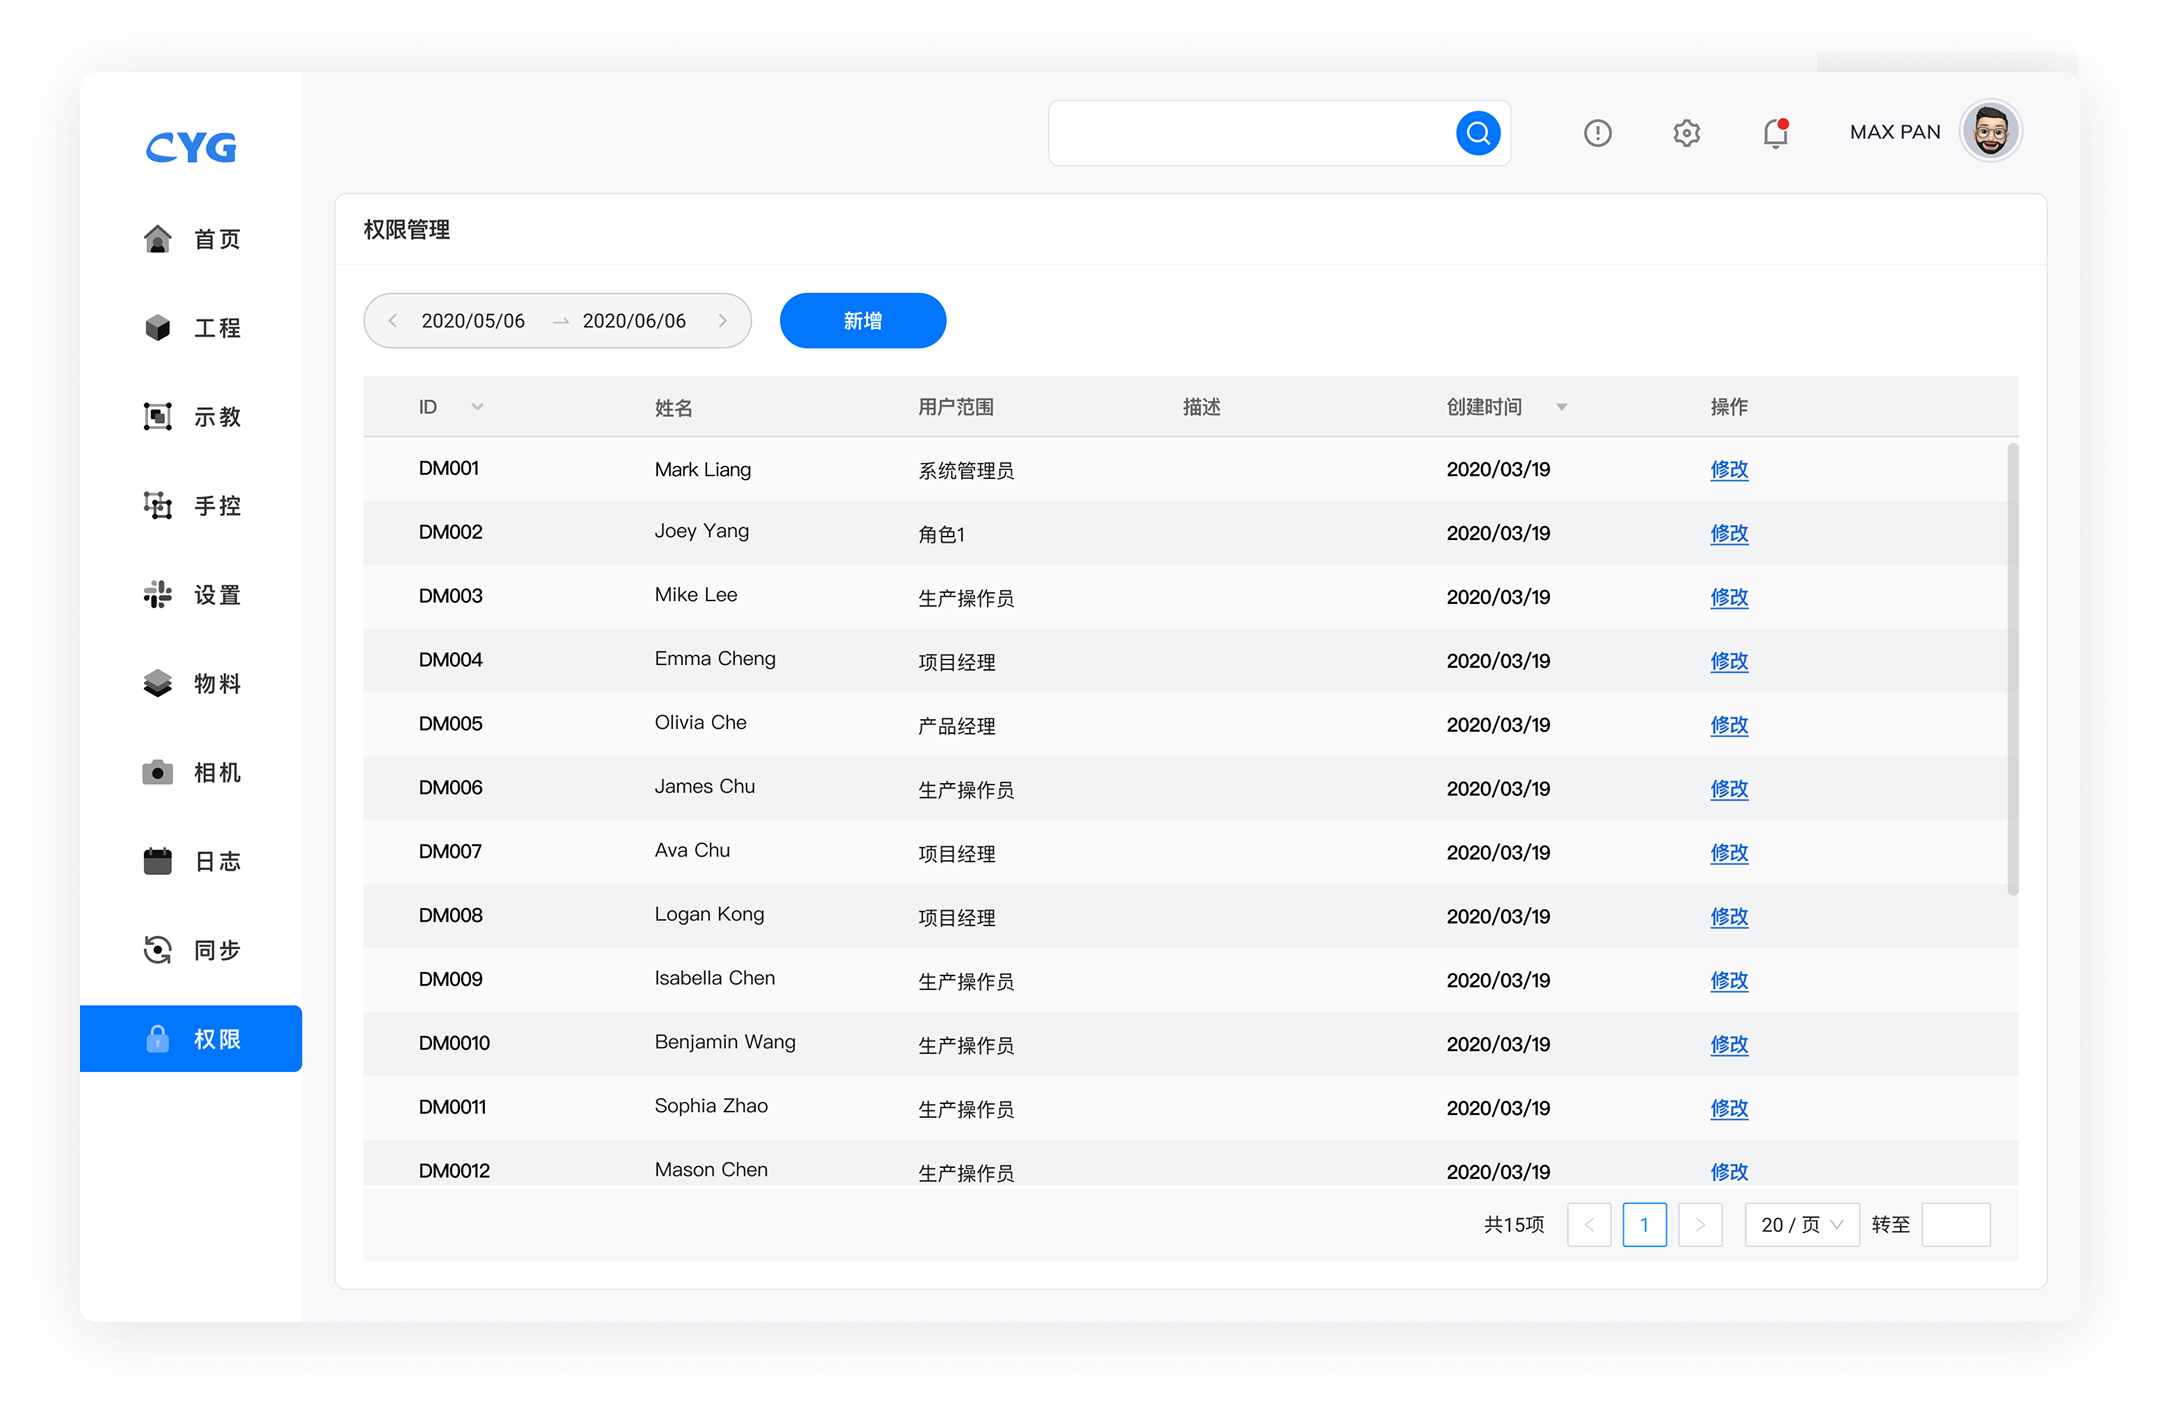
Task: Click start date 2020/05/06
Action: tap(473, 321)
